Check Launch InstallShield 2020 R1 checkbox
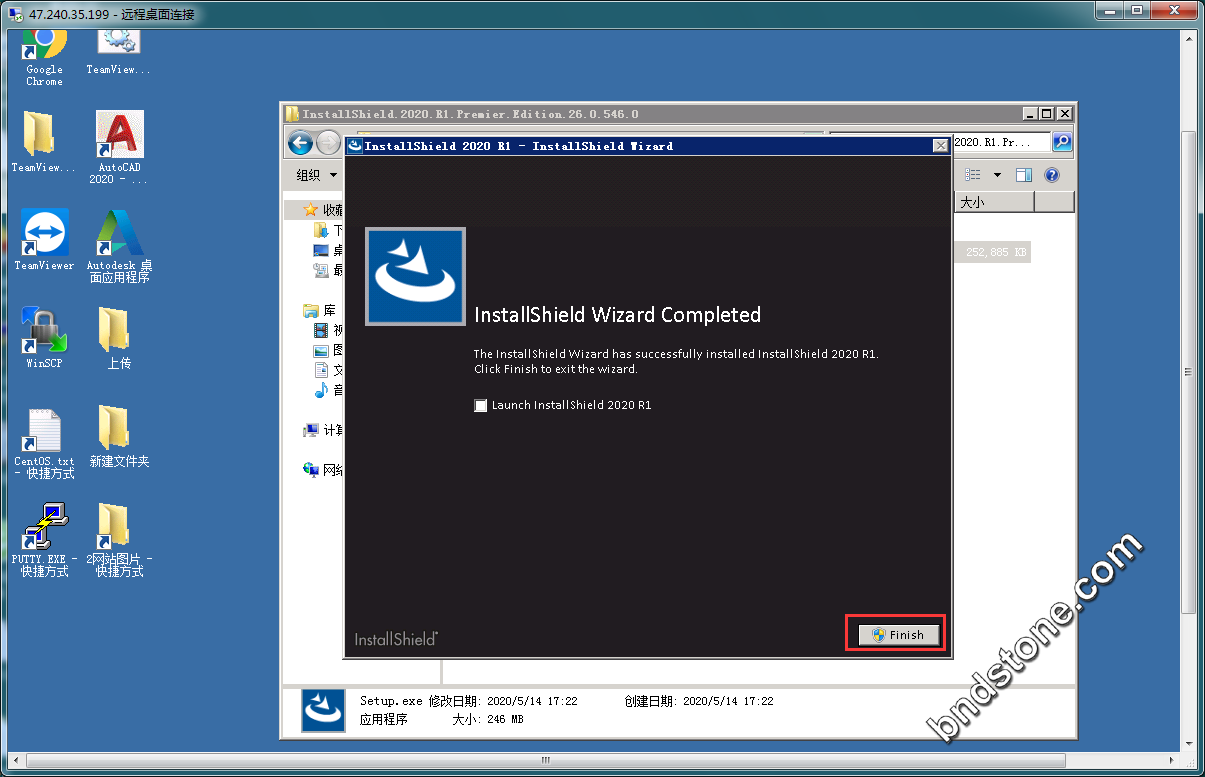 [481, 405]
